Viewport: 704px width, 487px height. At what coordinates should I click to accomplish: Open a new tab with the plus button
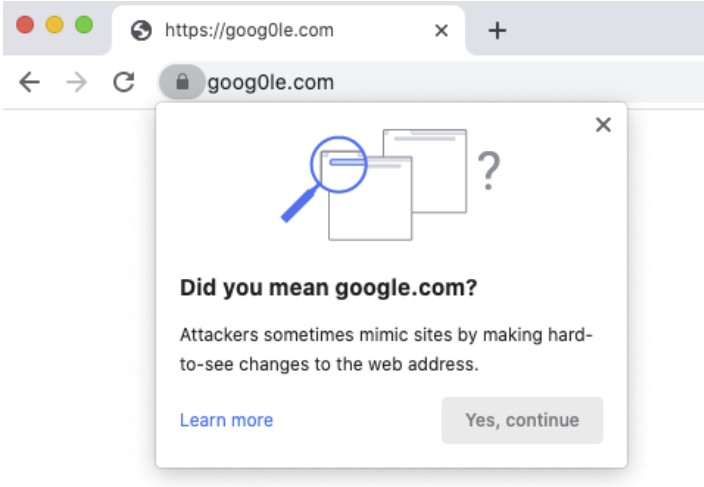497,30
